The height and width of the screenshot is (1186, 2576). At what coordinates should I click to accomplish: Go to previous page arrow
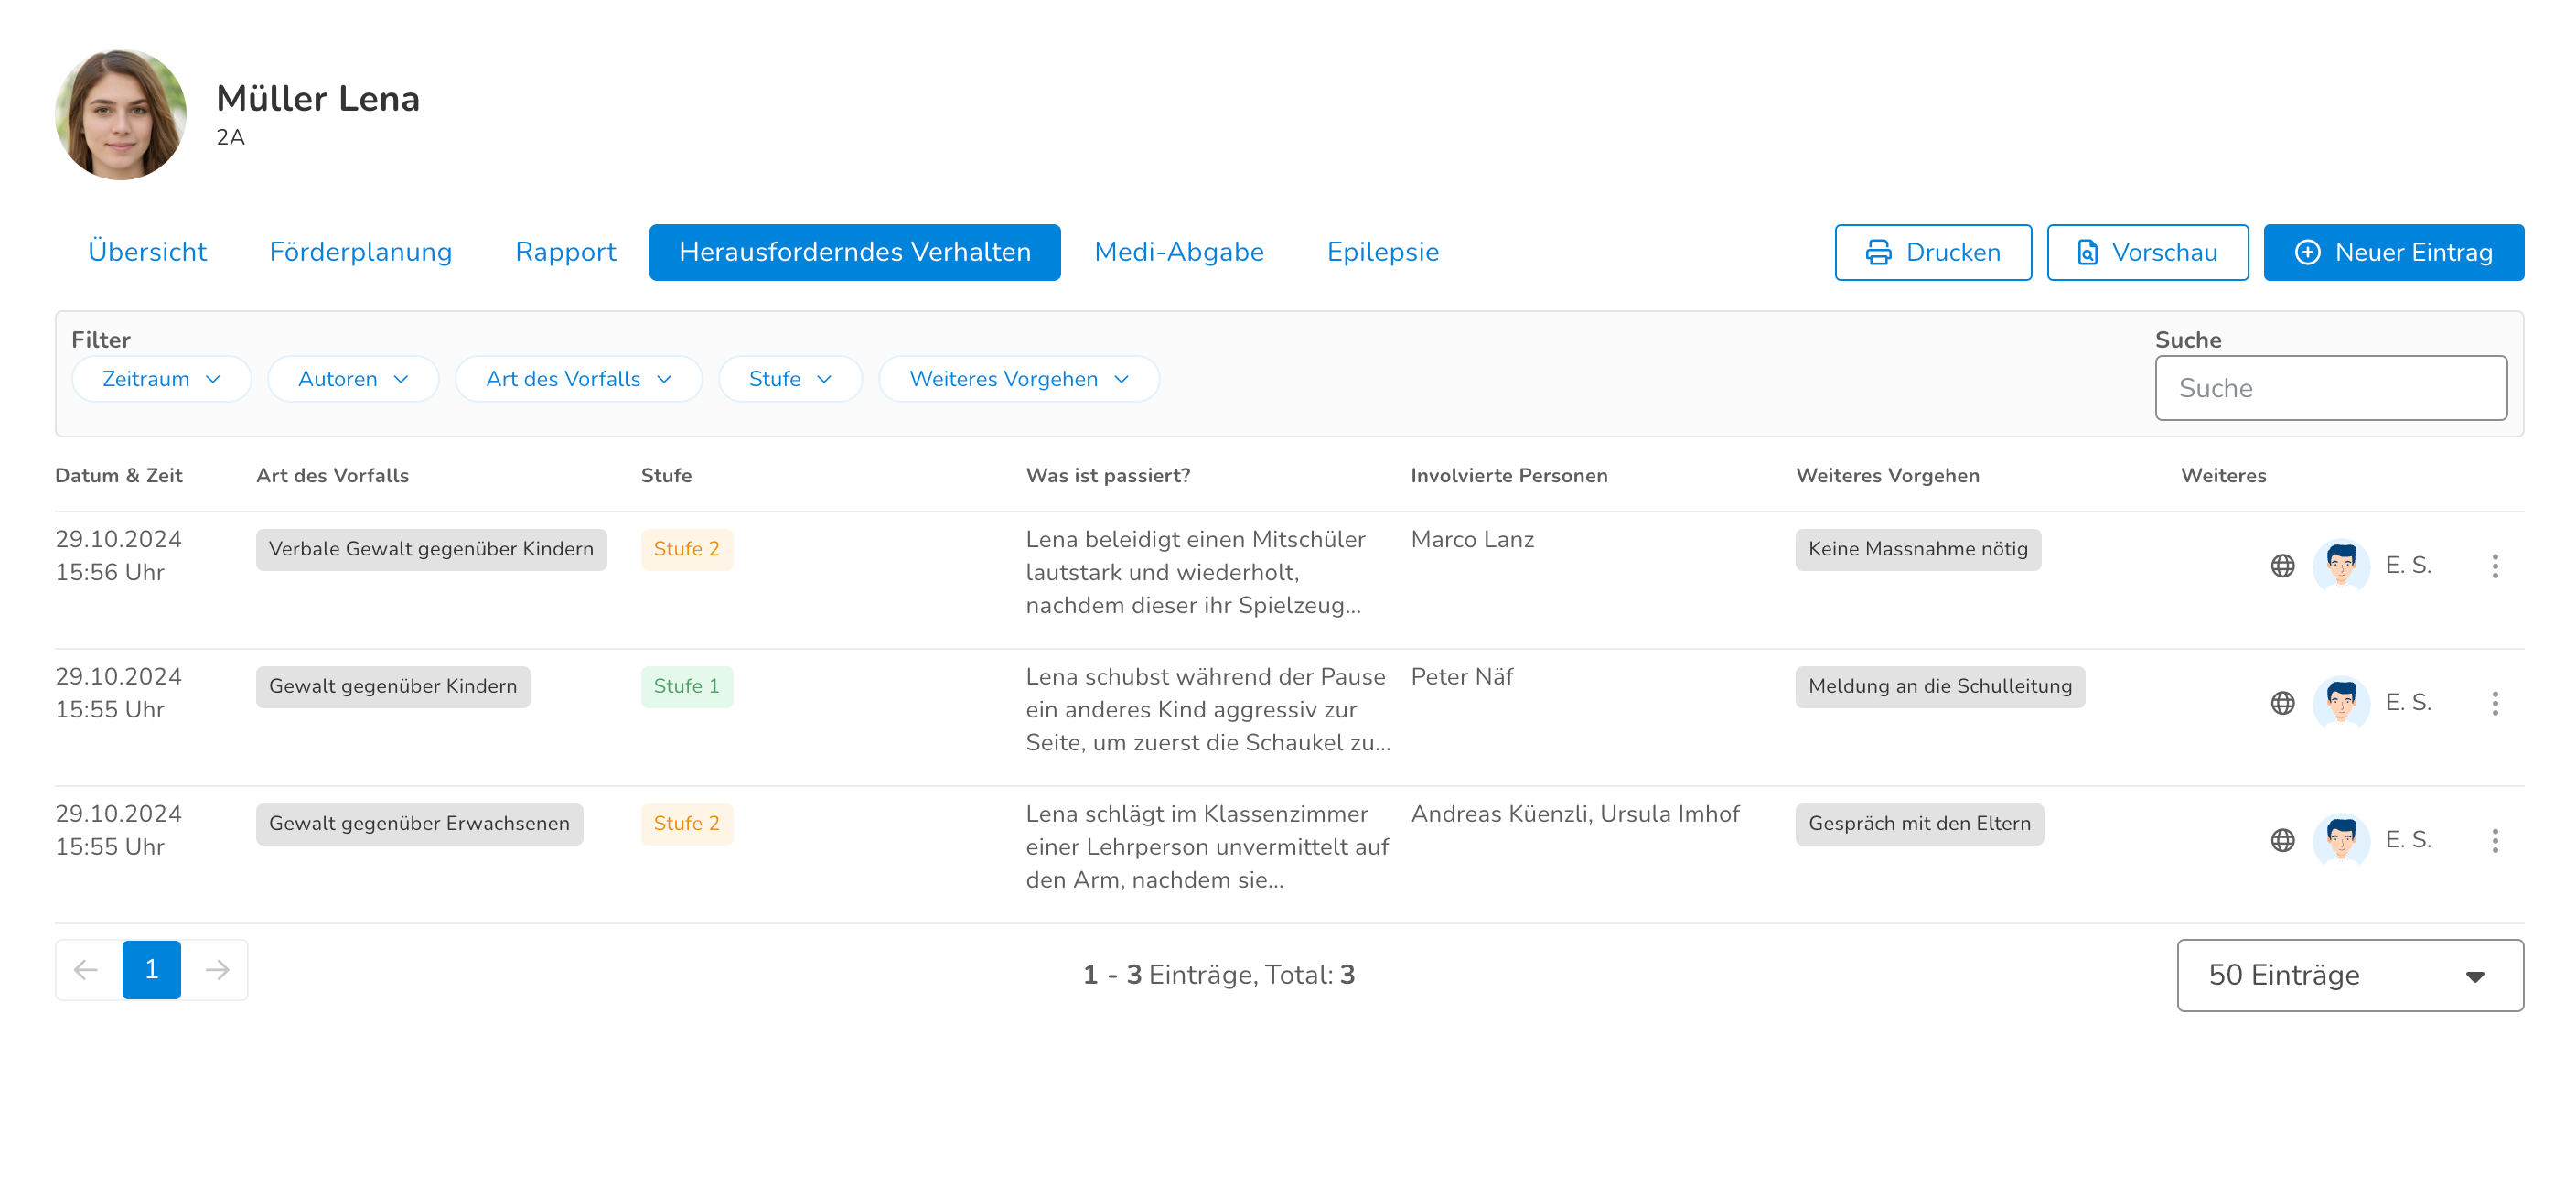coord(87,969)
